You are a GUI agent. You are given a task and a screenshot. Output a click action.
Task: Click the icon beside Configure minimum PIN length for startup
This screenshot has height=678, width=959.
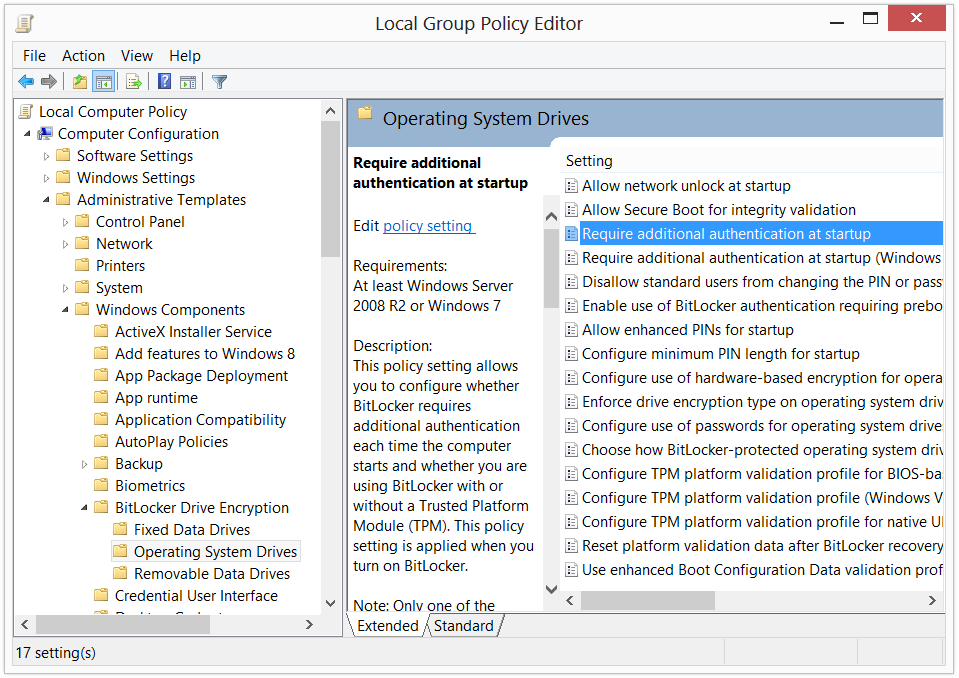(571, 354)
